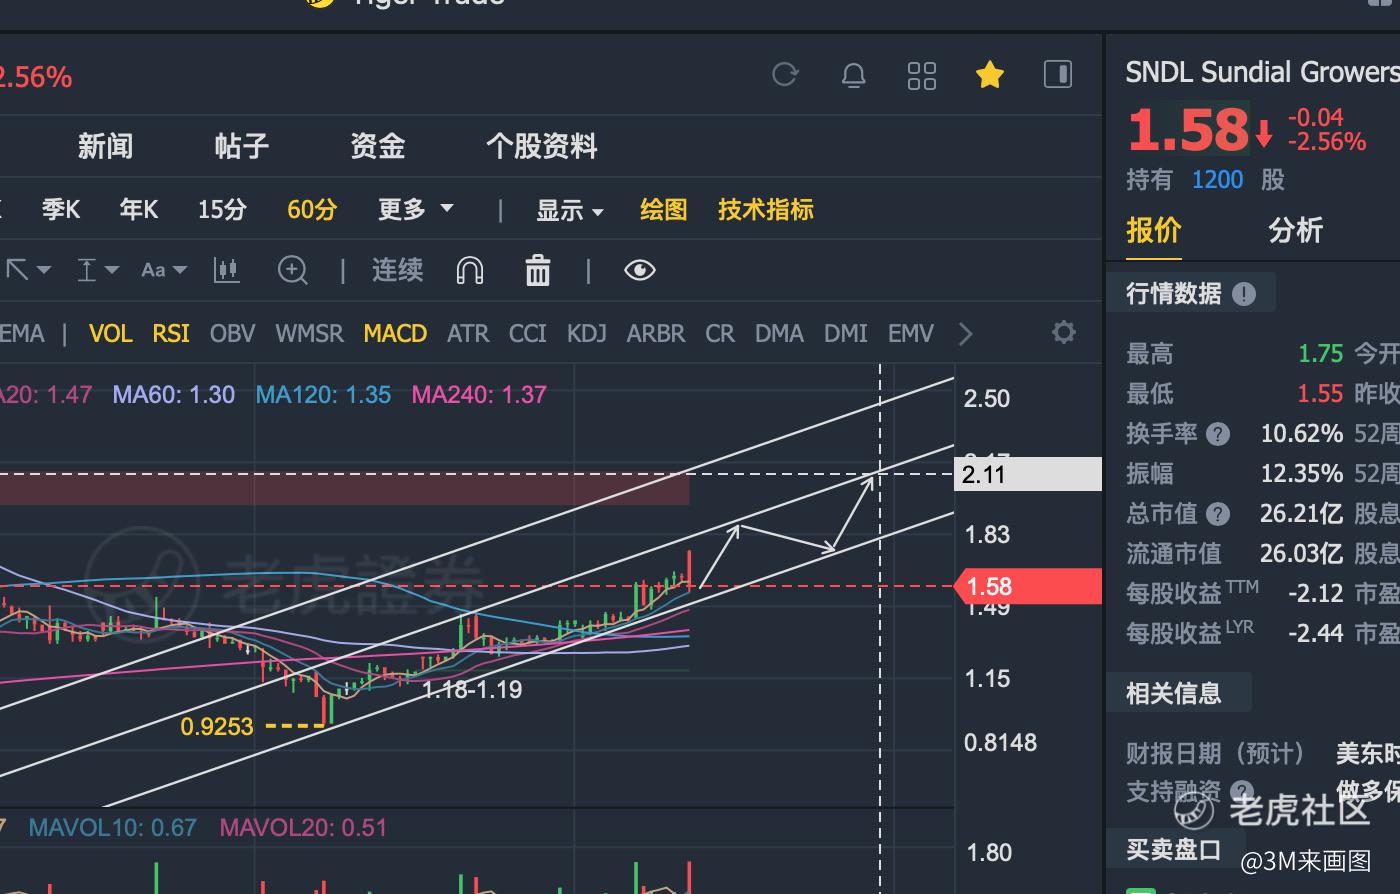Expand the 更多 period dropdown
Image resolution: width=1400 pixels, height=894 pixels.
[416, 210]
